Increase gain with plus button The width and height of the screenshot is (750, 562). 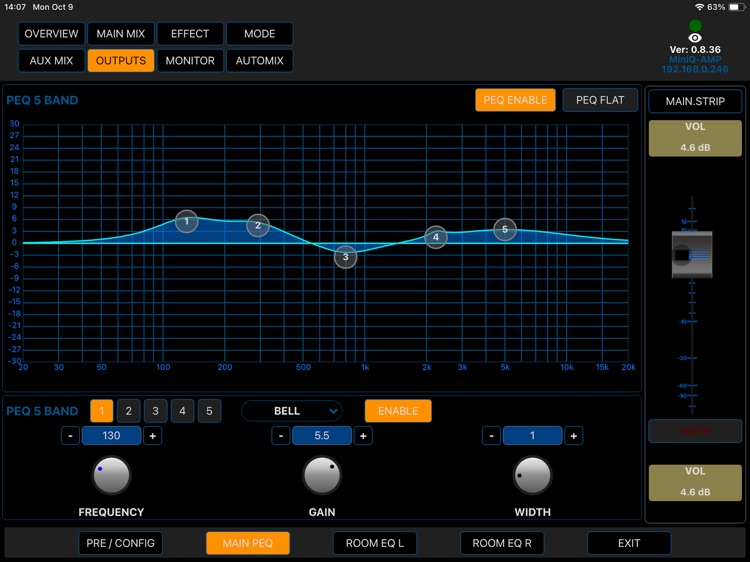(x=363, y=436)
